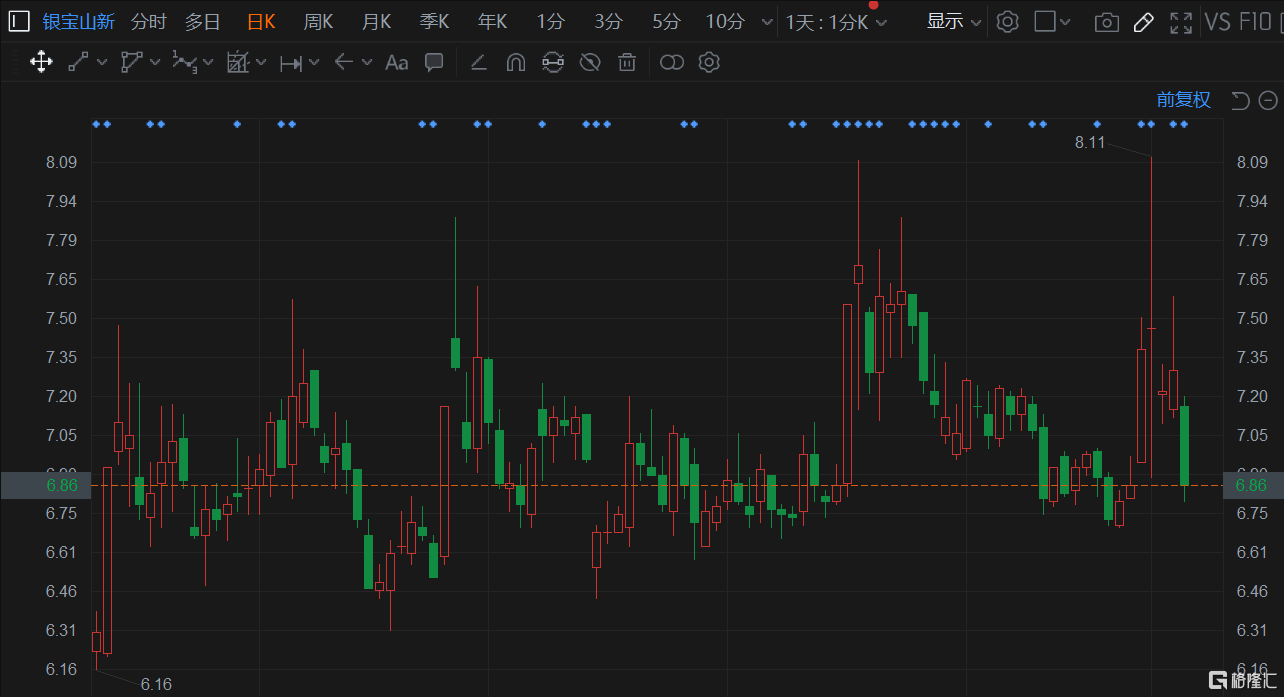Viewport: 1284px width, 697px height.
Task: Expand the line tool dropdown arrow
Action: point(102,63)
